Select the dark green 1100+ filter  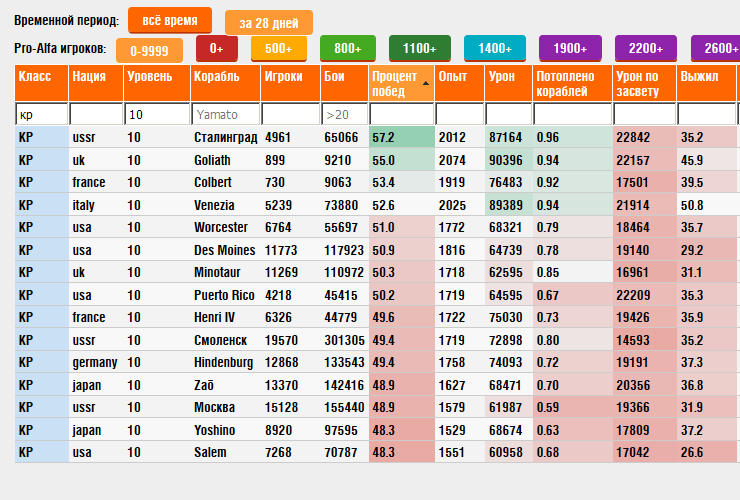click(420, 48)
